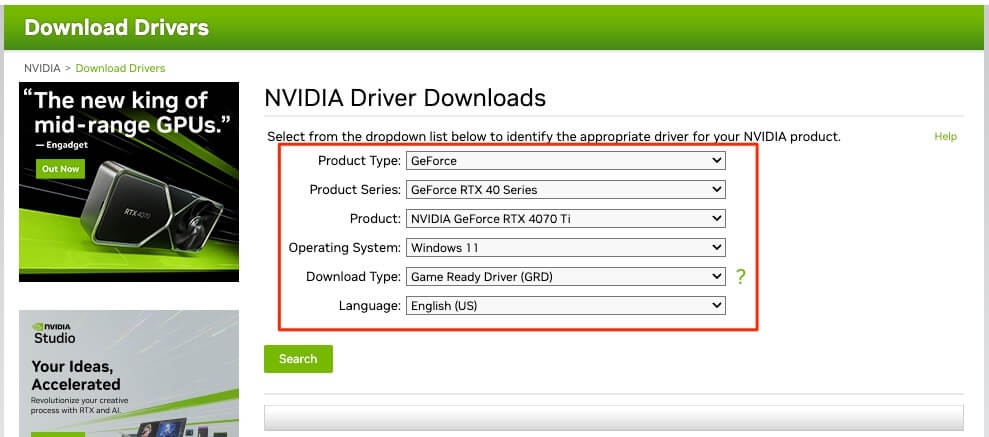Click the NVIDIA Driver Downloads heading

405,98
